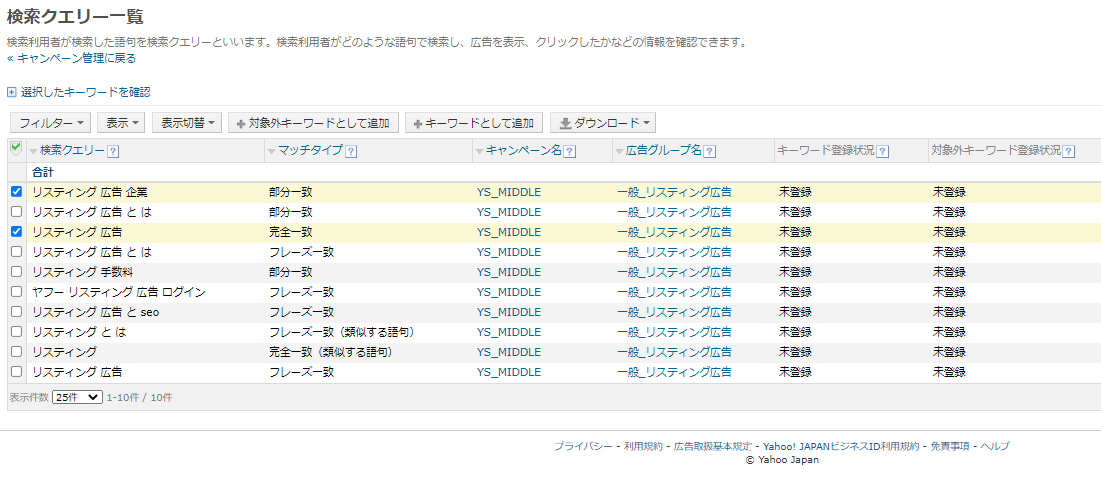This screenshot has height=478, width=1101.
Task: Uncheck the リスティング 広告 完全一致 row checkbox
Action: [x=17, y=231]
